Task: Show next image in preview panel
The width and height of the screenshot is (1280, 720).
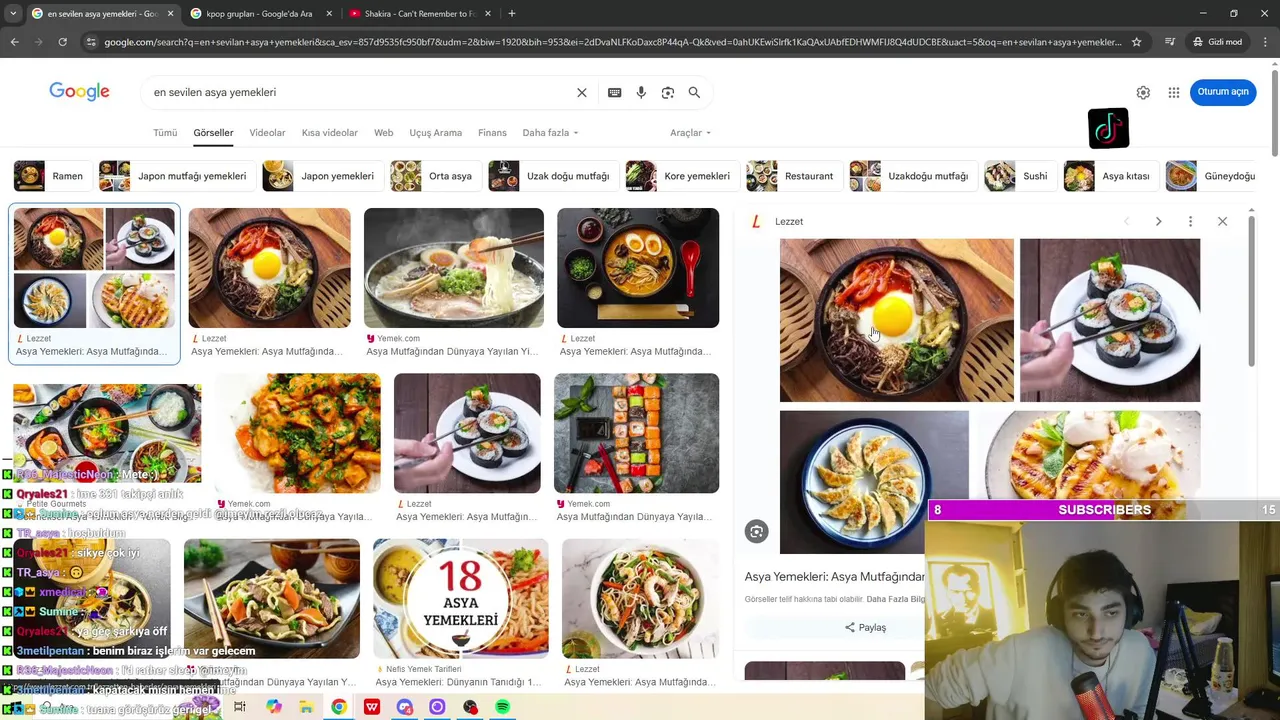Action: (1158, 221)
